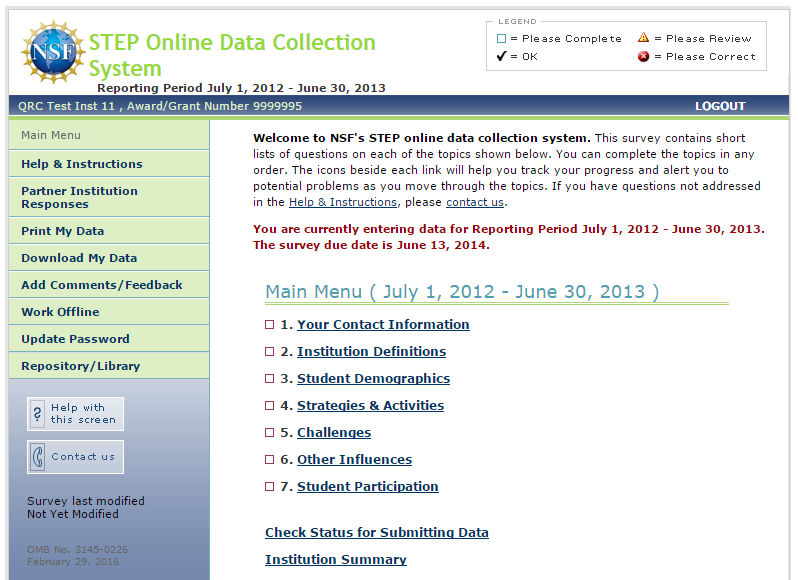Click Check Status for Submitting Data

pos(377,532)
